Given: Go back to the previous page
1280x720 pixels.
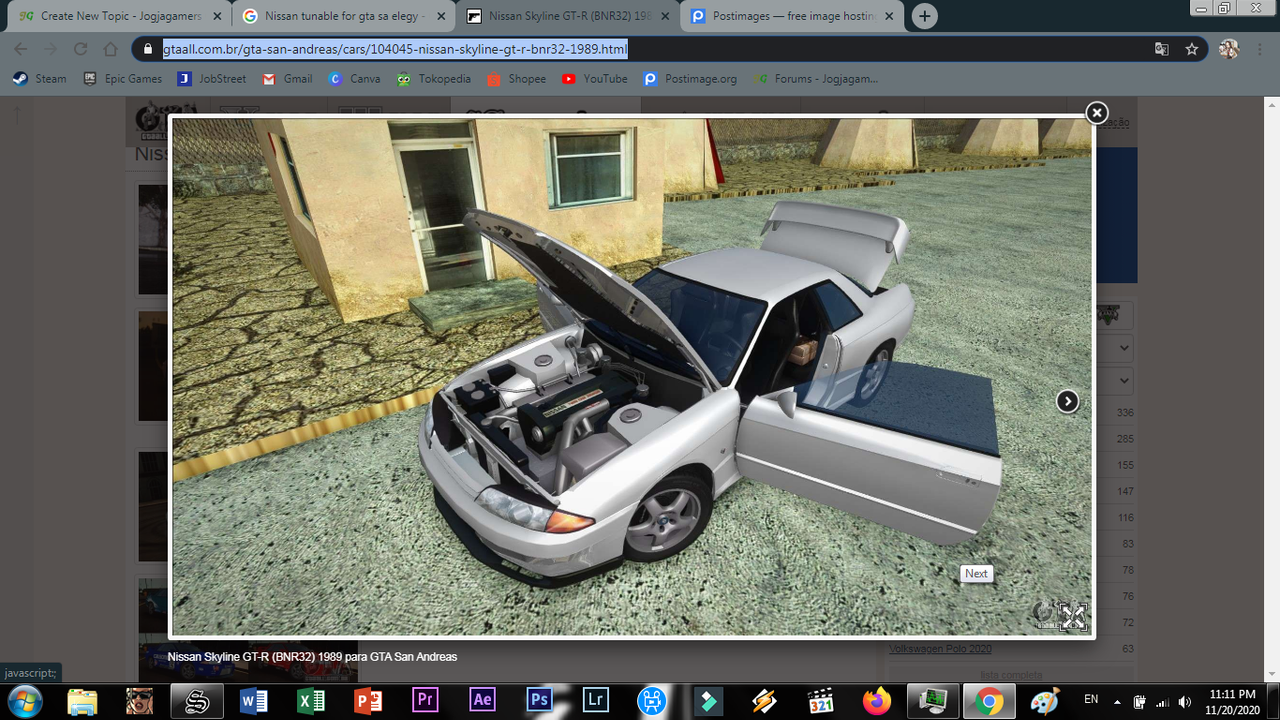Looking at the screenshot, I should tap(21, 49).
